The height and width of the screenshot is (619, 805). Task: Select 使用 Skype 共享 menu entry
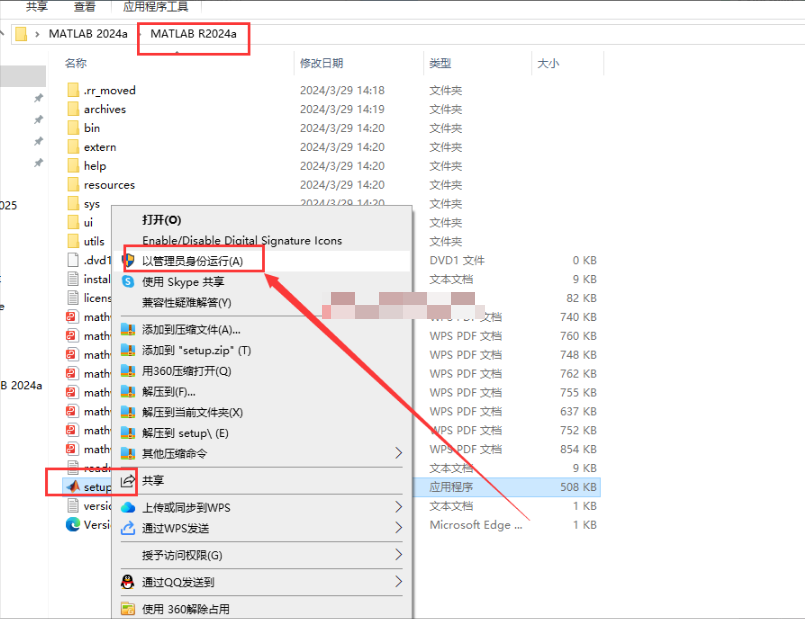point(183,282)
